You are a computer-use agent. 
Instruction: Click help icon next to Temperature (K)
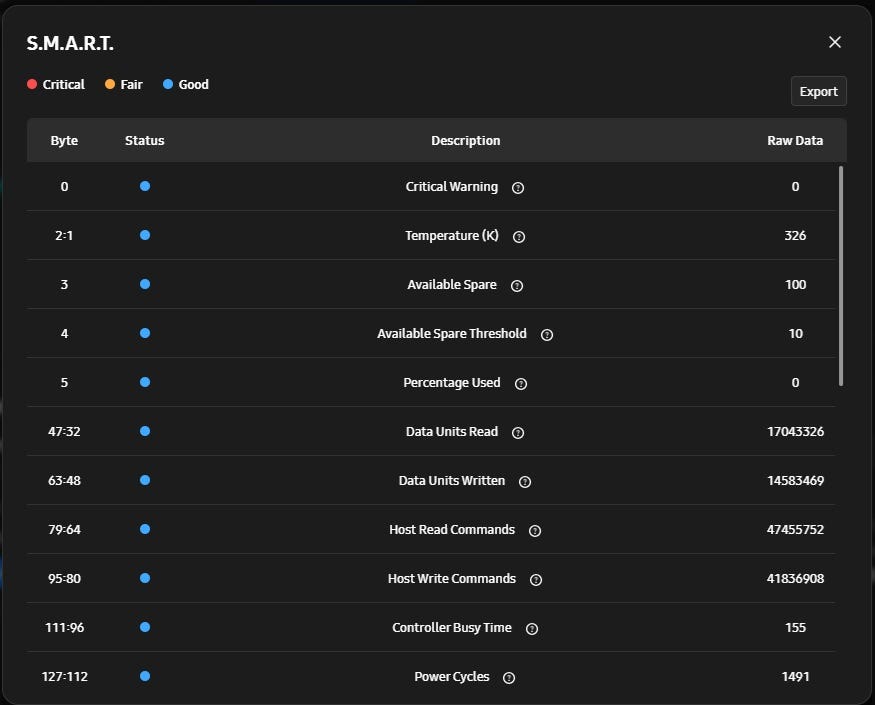click(519, 237)
